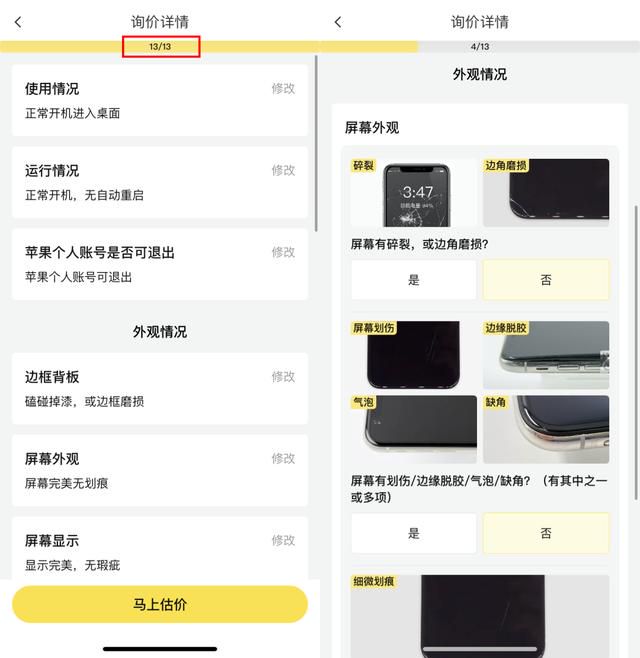Open the 细微划痕 fine scratch example image
Viewport: 640px width, 658px height.
[480, 616]
